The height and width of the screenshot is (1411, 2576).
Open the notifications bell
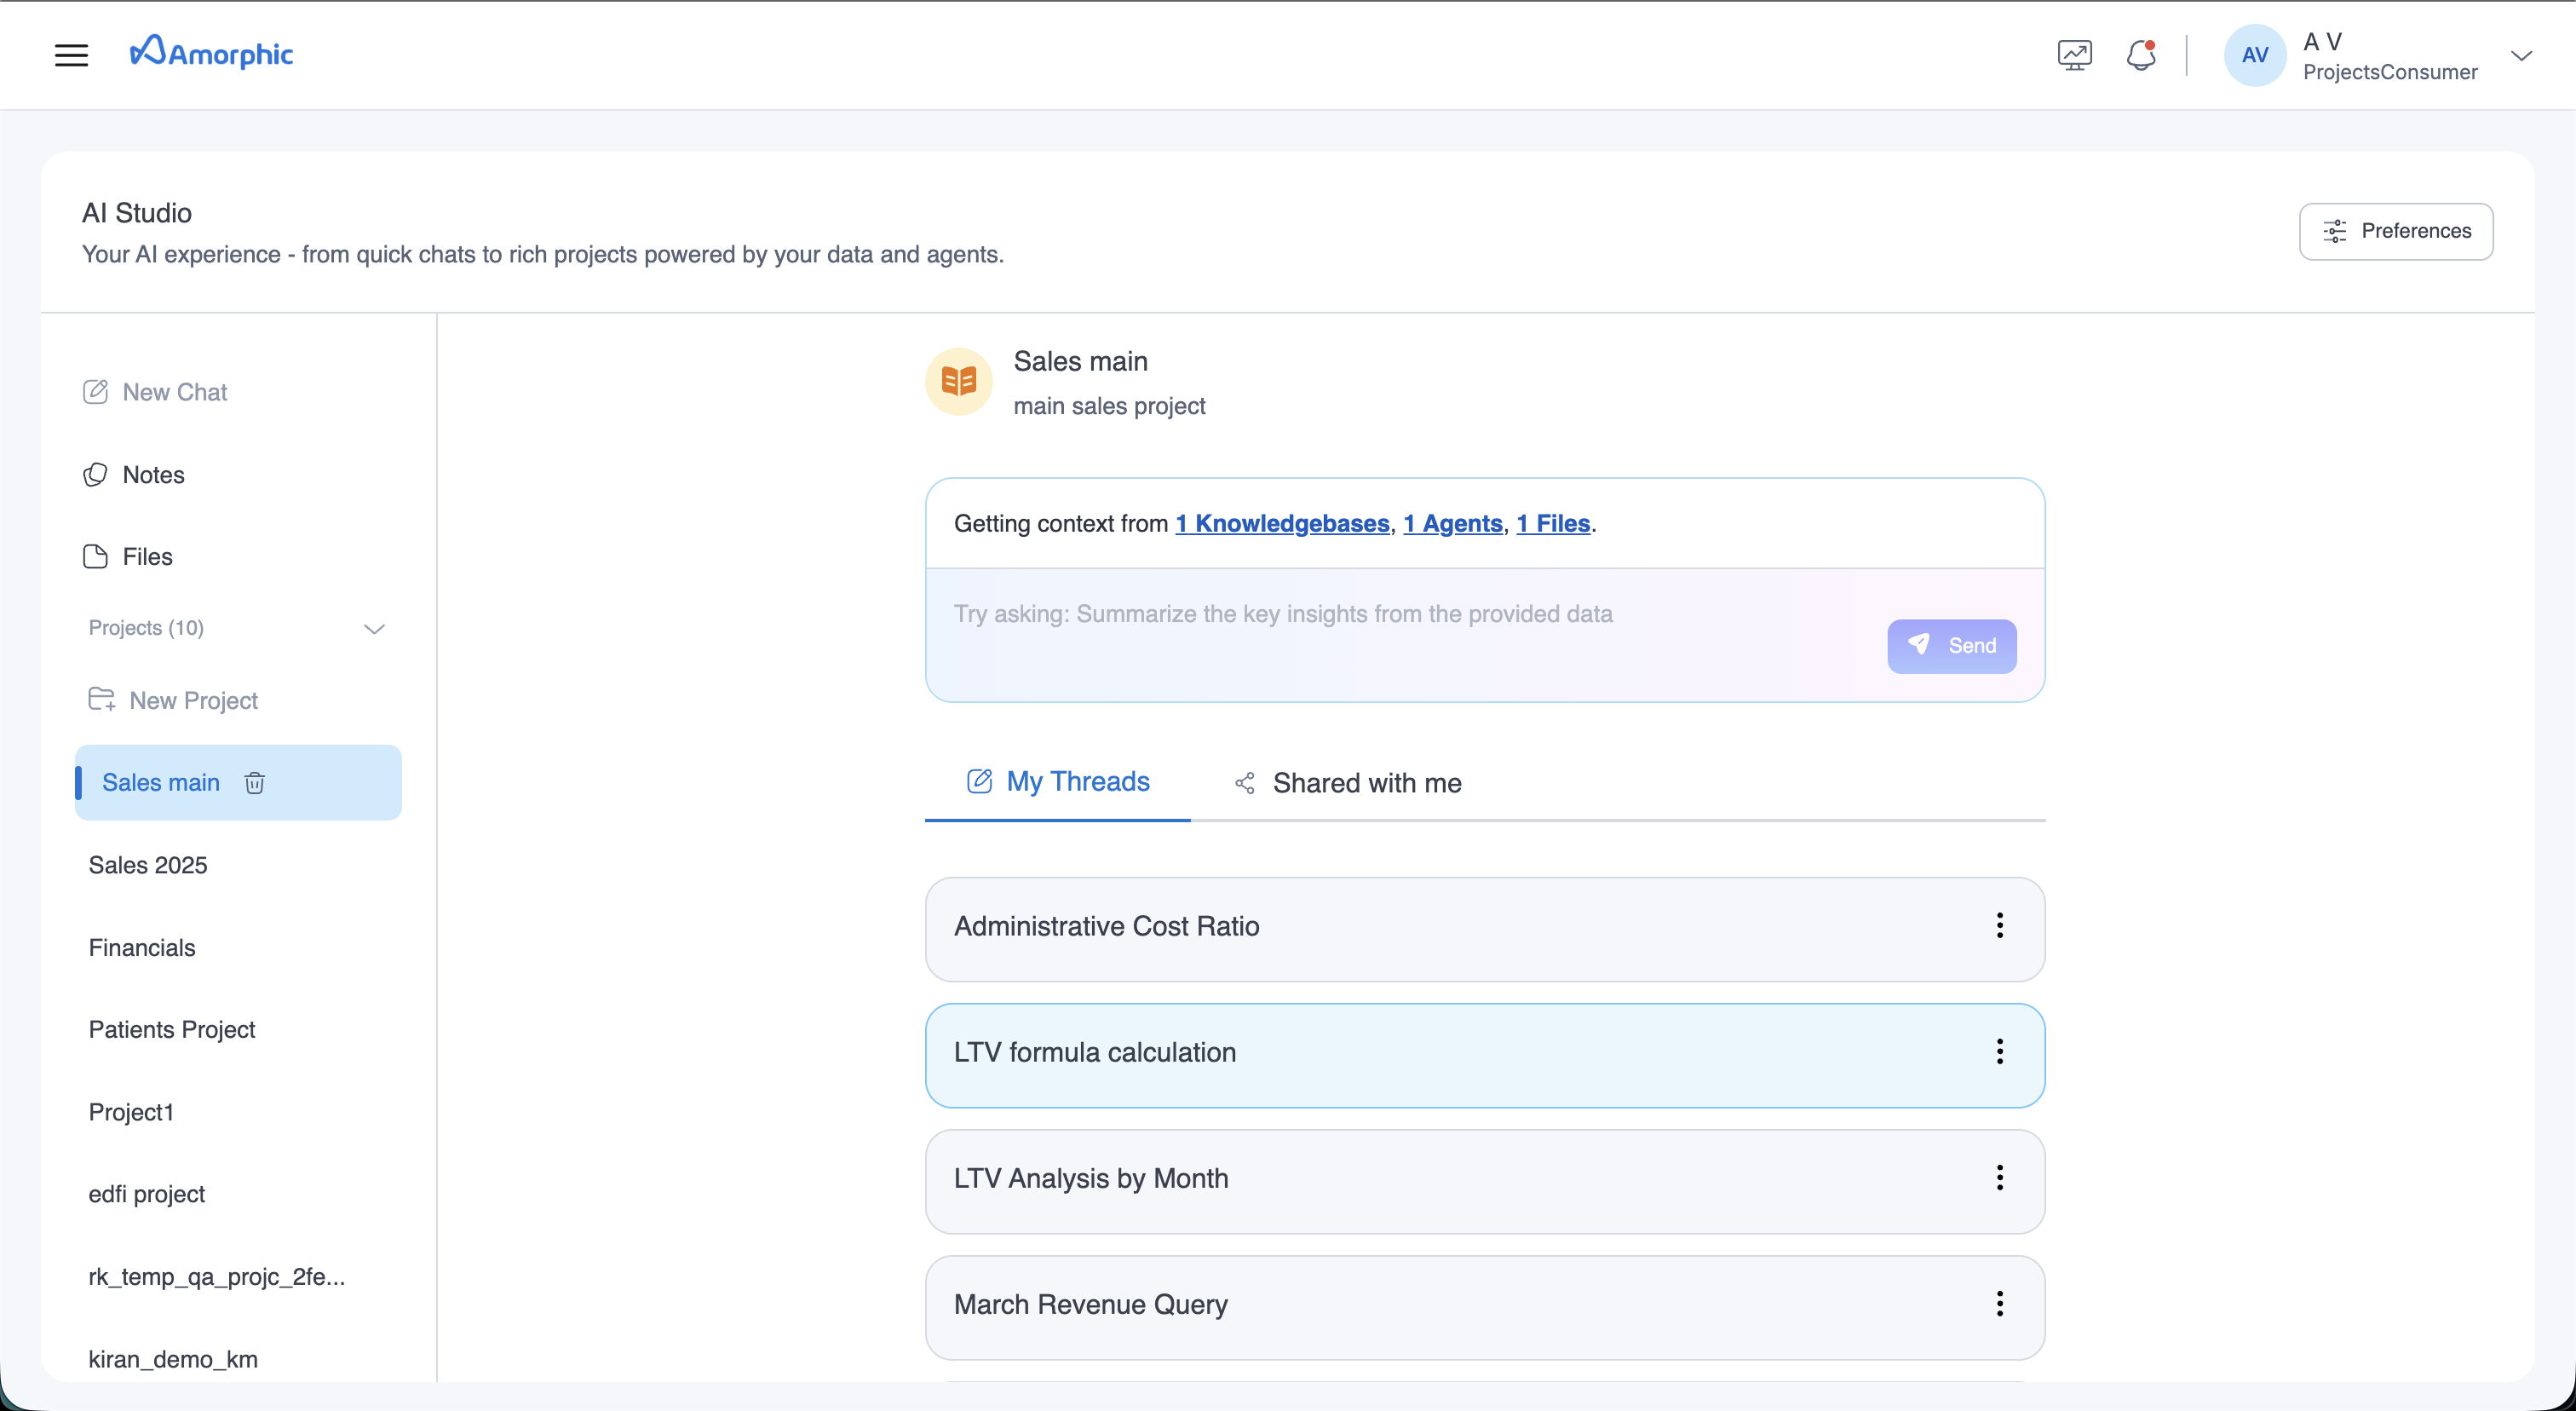[x=2141, y=55]
